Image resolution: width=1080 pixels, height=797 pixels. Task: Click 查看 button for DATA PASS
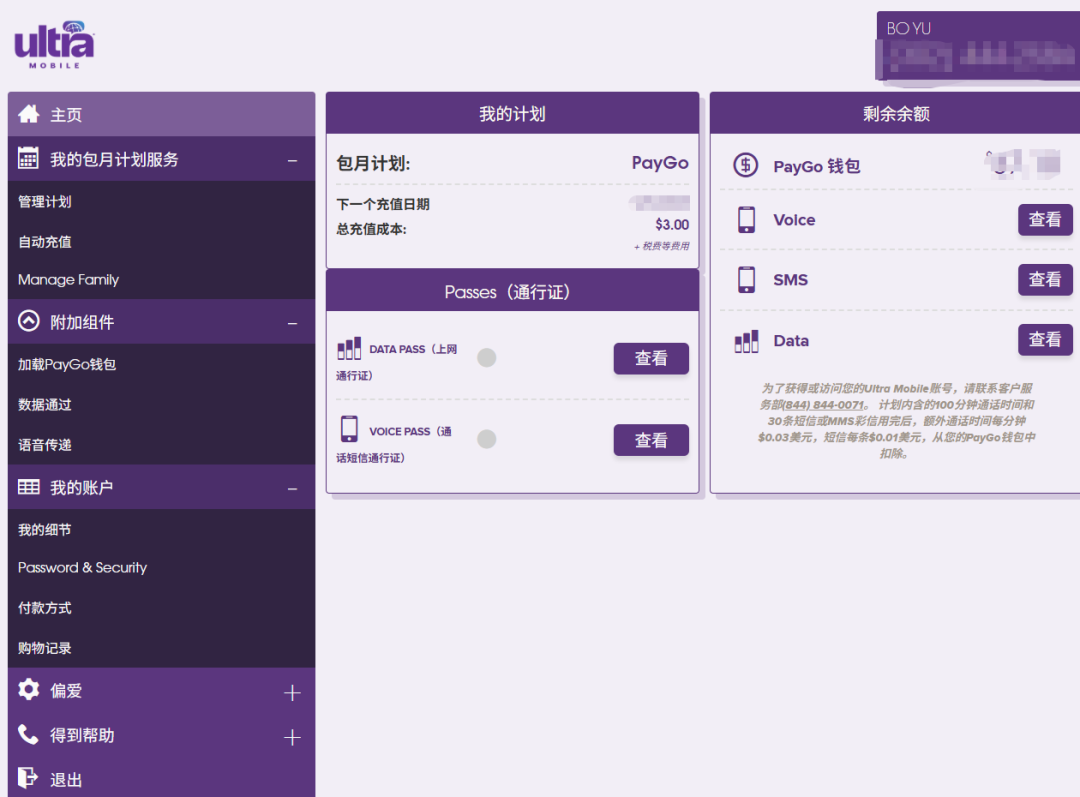[x=651, y=358]
